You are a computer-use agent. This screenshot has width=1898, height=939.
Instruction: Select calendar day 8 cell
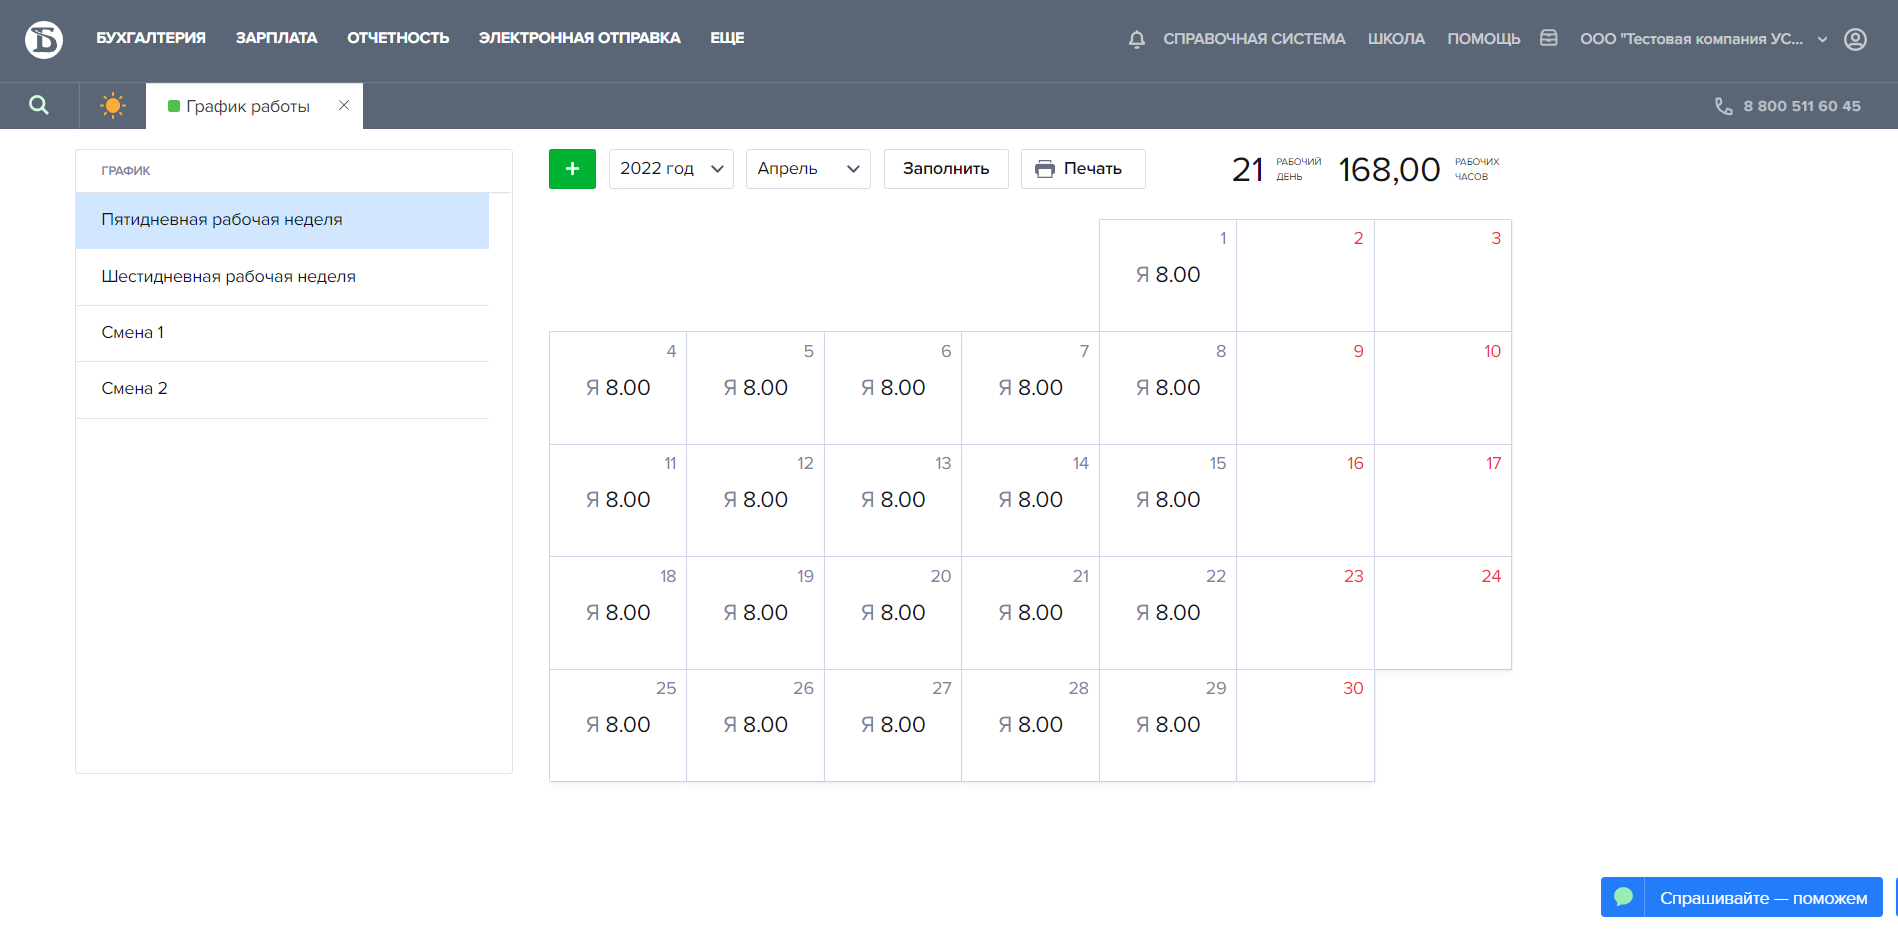pyautogui.click(x=1168, y=388)
